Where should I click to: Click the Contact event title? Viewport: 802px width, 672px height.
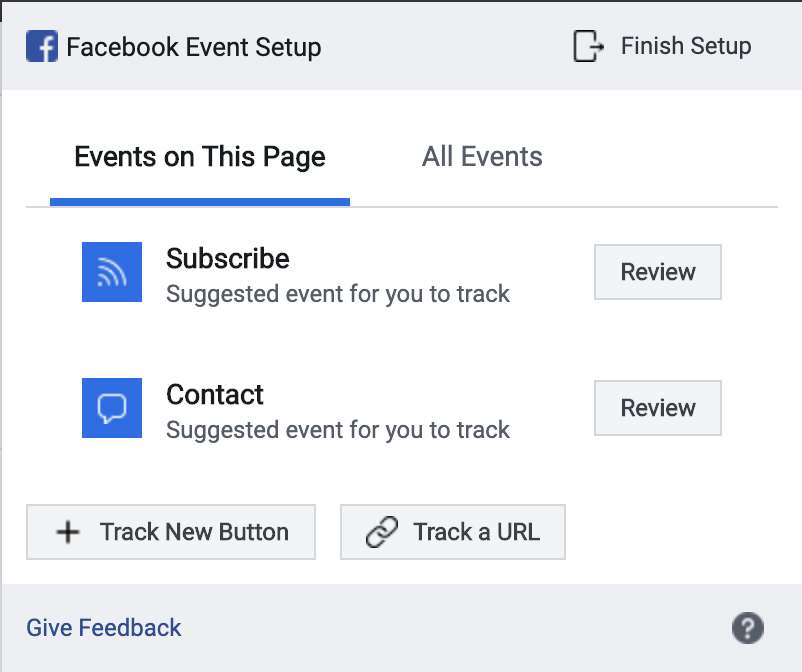(x=215, y=394)
